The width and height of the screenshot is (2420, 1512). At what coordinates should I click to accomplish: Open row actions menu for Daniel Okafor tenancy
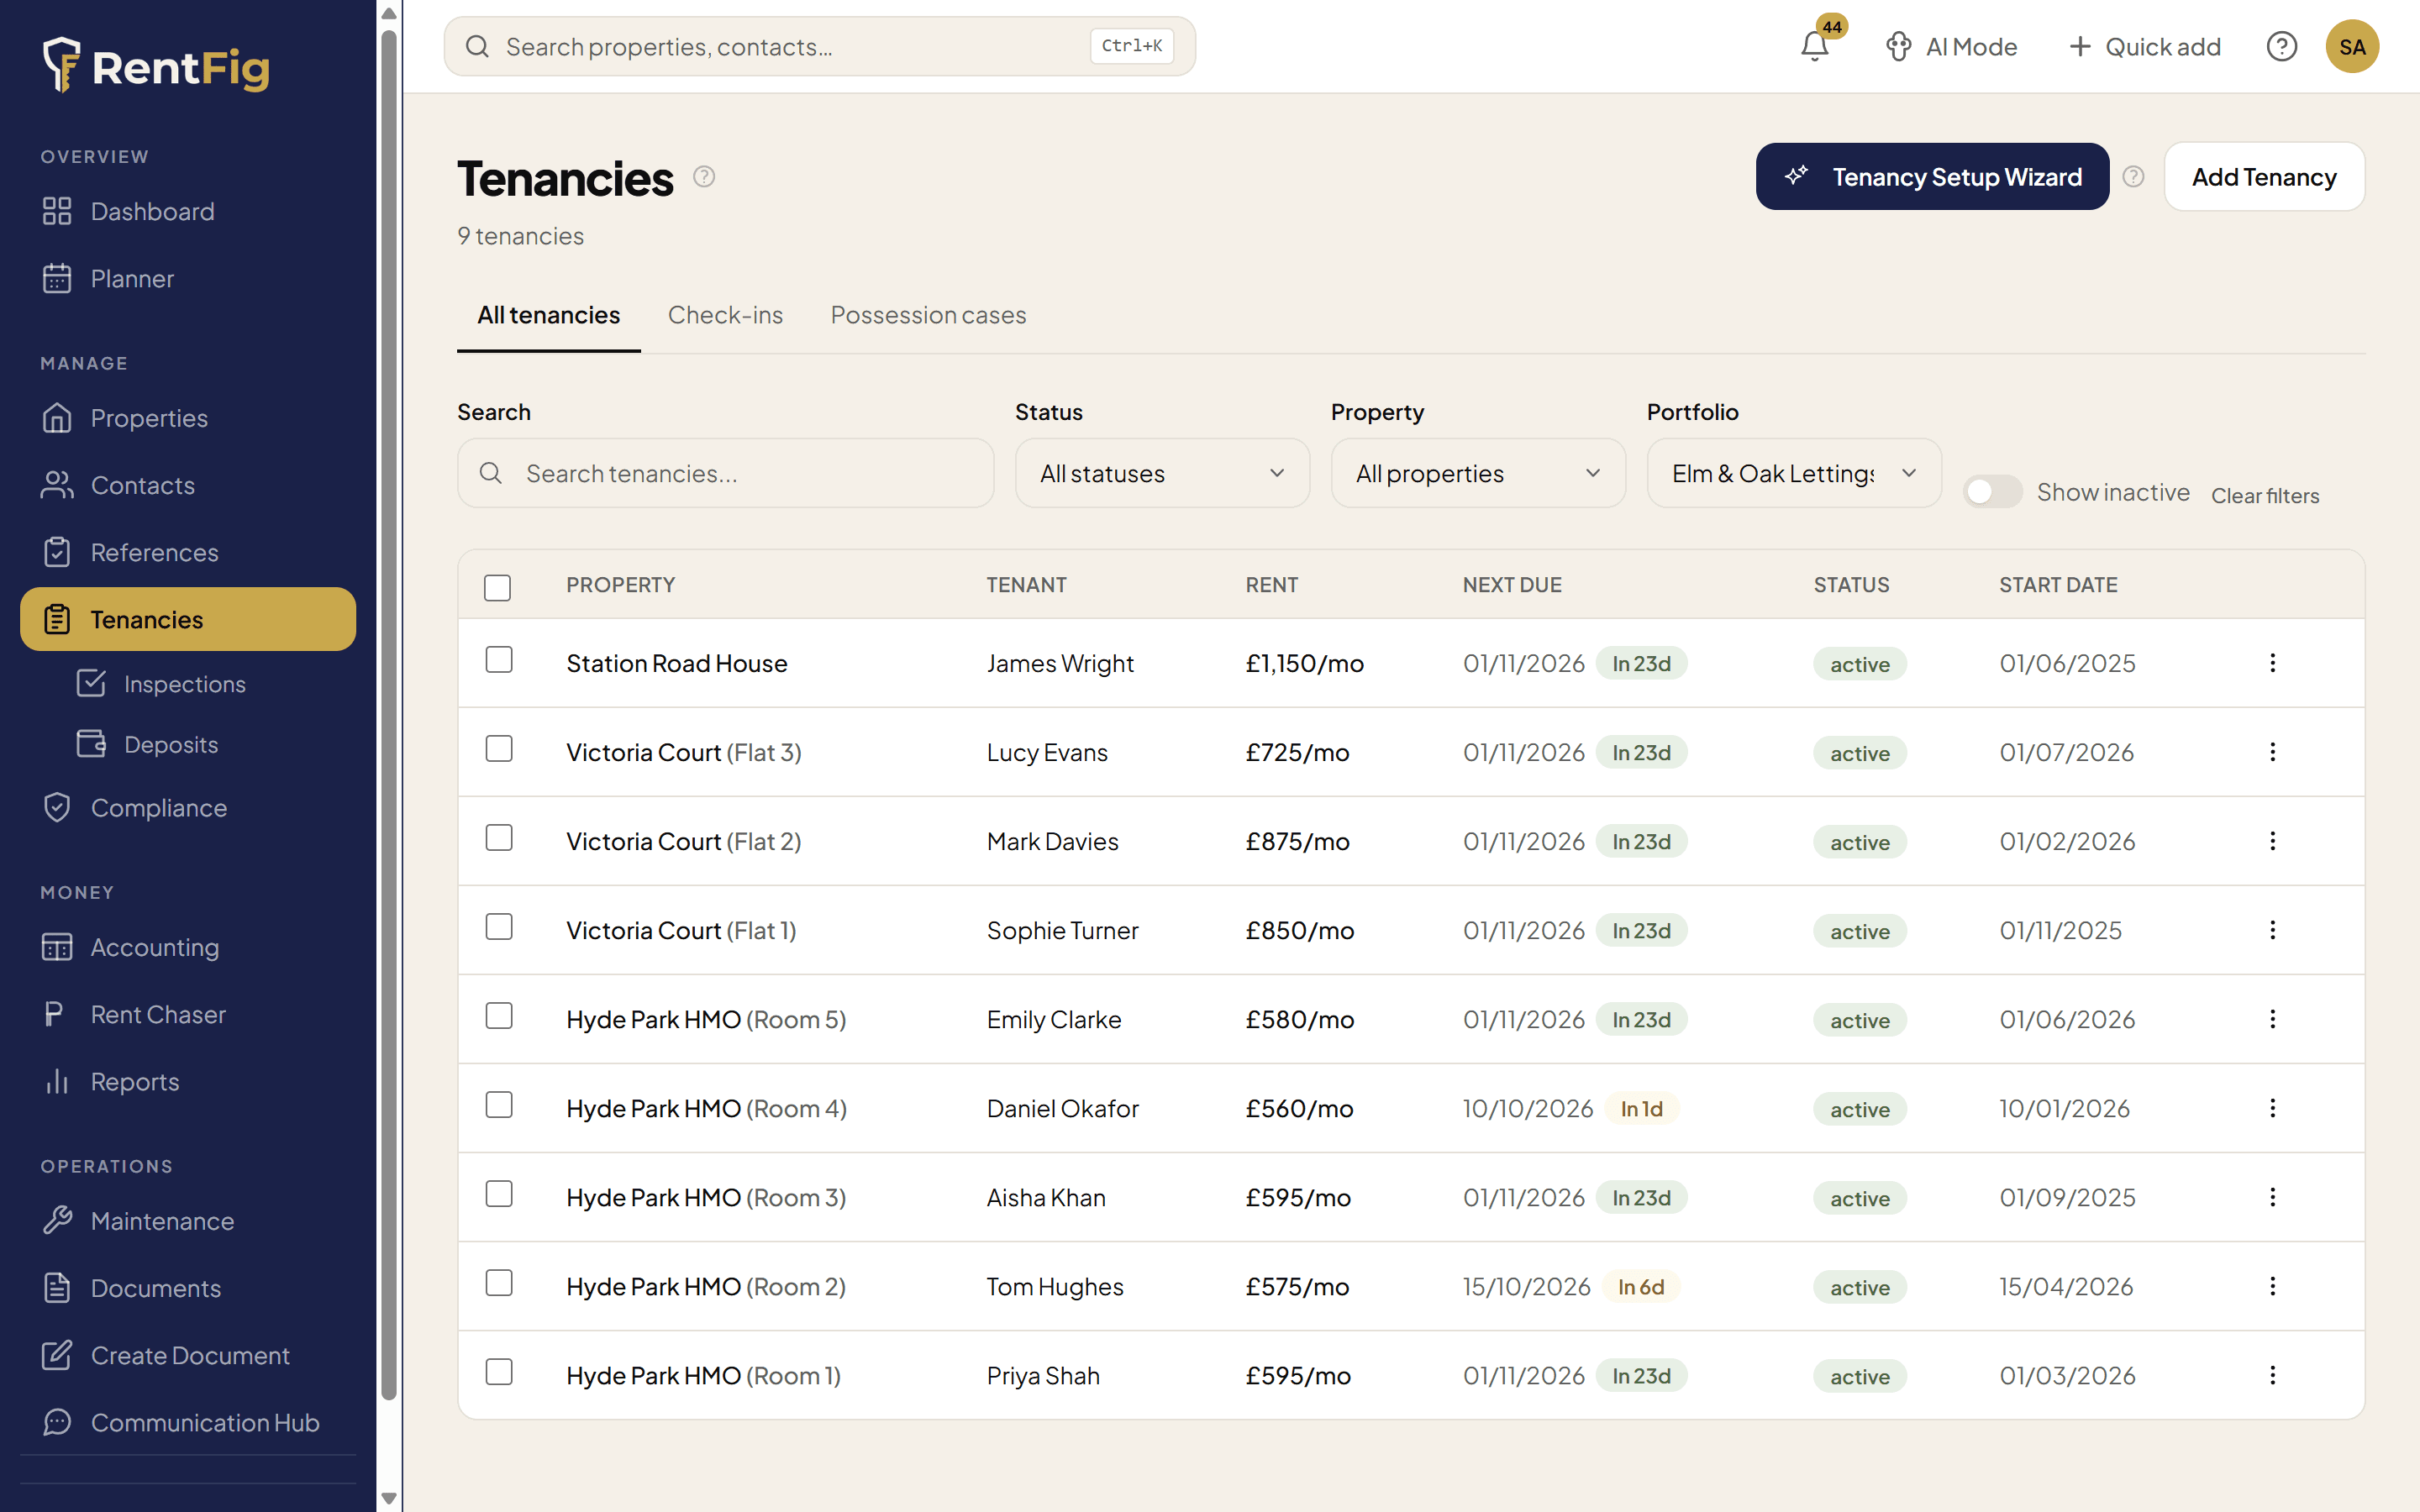(x=2272, y=1108)
